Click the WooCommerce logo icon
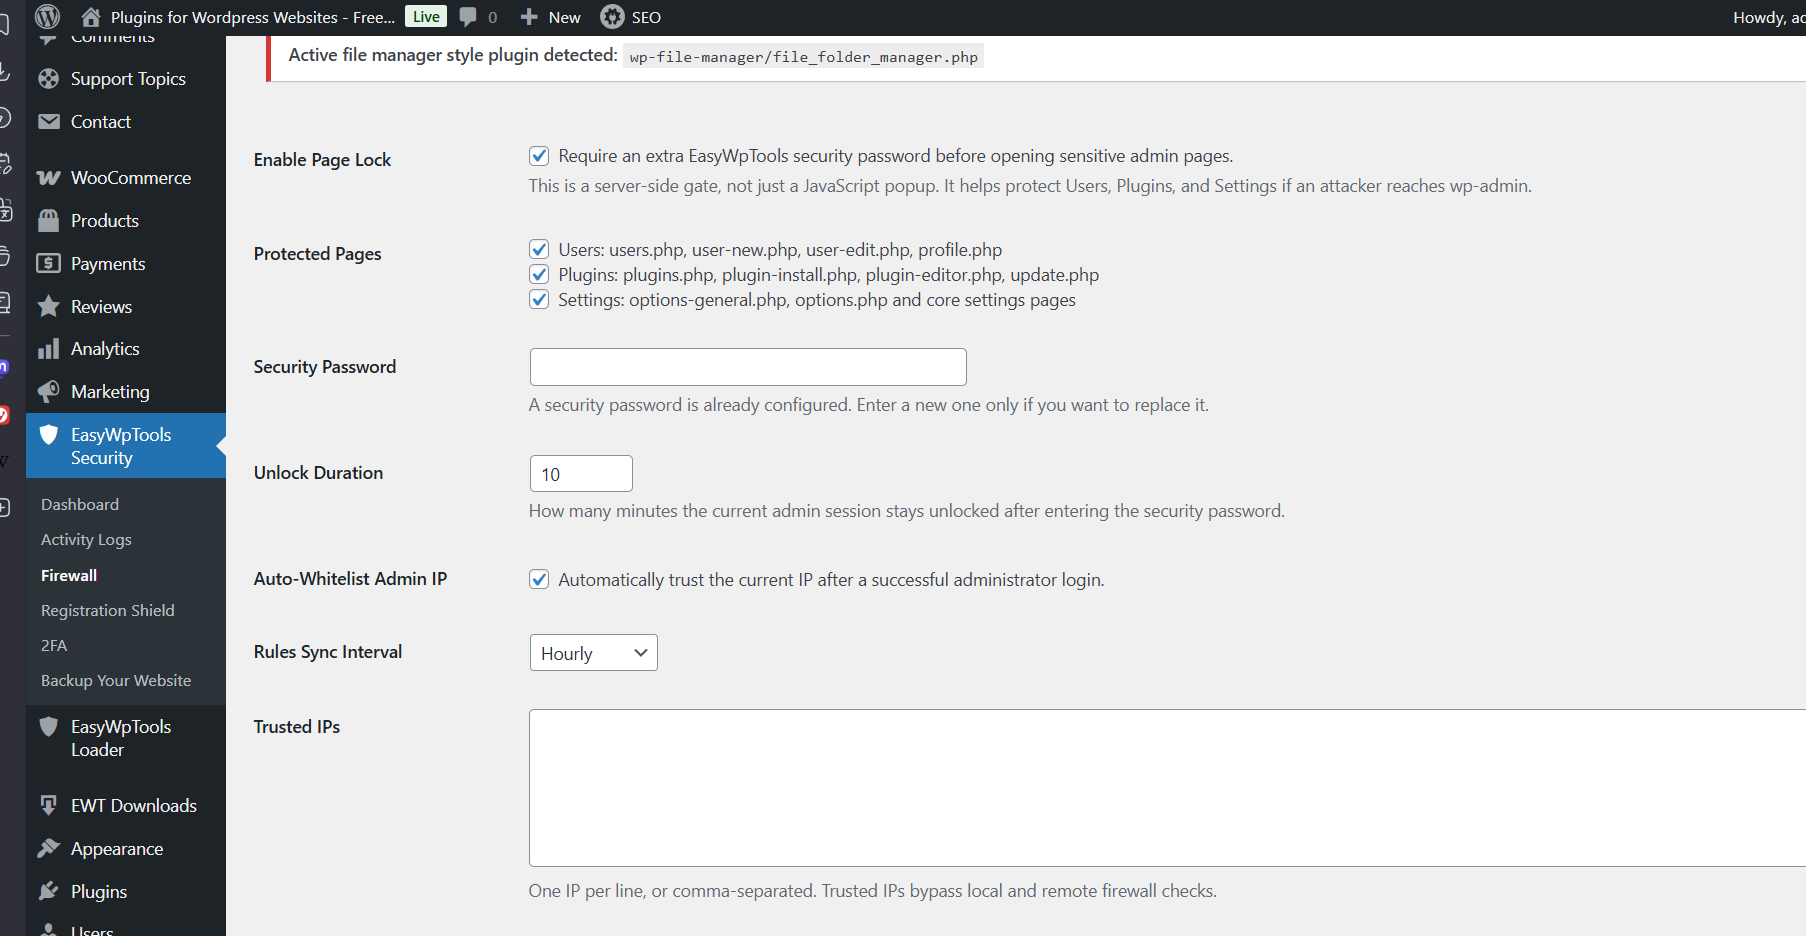The width and height of the screenshot is (1806, 936). (48, 178)
